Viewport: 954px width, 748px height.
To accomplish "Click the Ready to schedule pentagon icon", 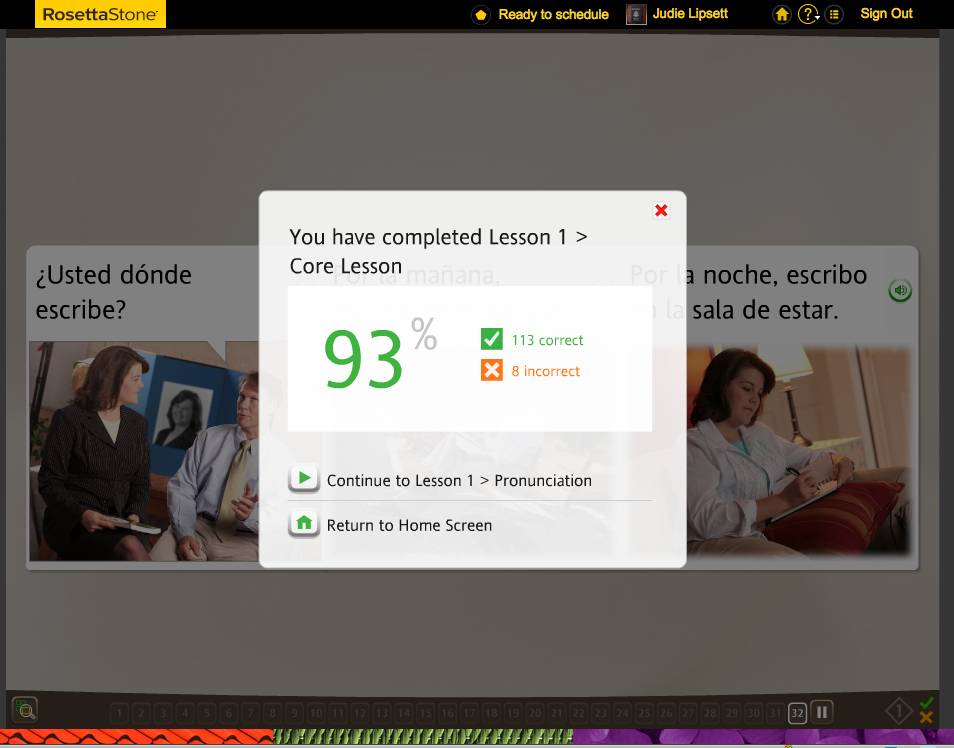I will (481, 15).
